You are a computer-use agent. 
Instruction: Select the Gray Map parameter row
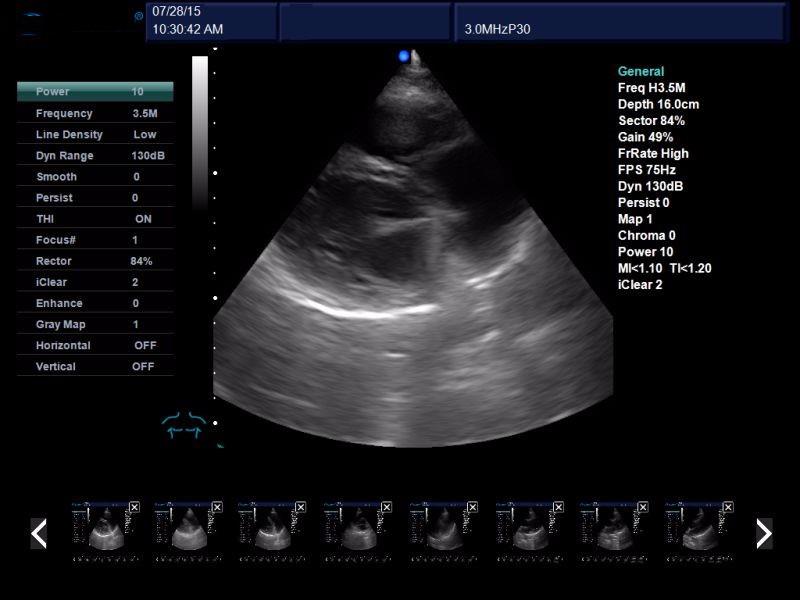point(95,325)
